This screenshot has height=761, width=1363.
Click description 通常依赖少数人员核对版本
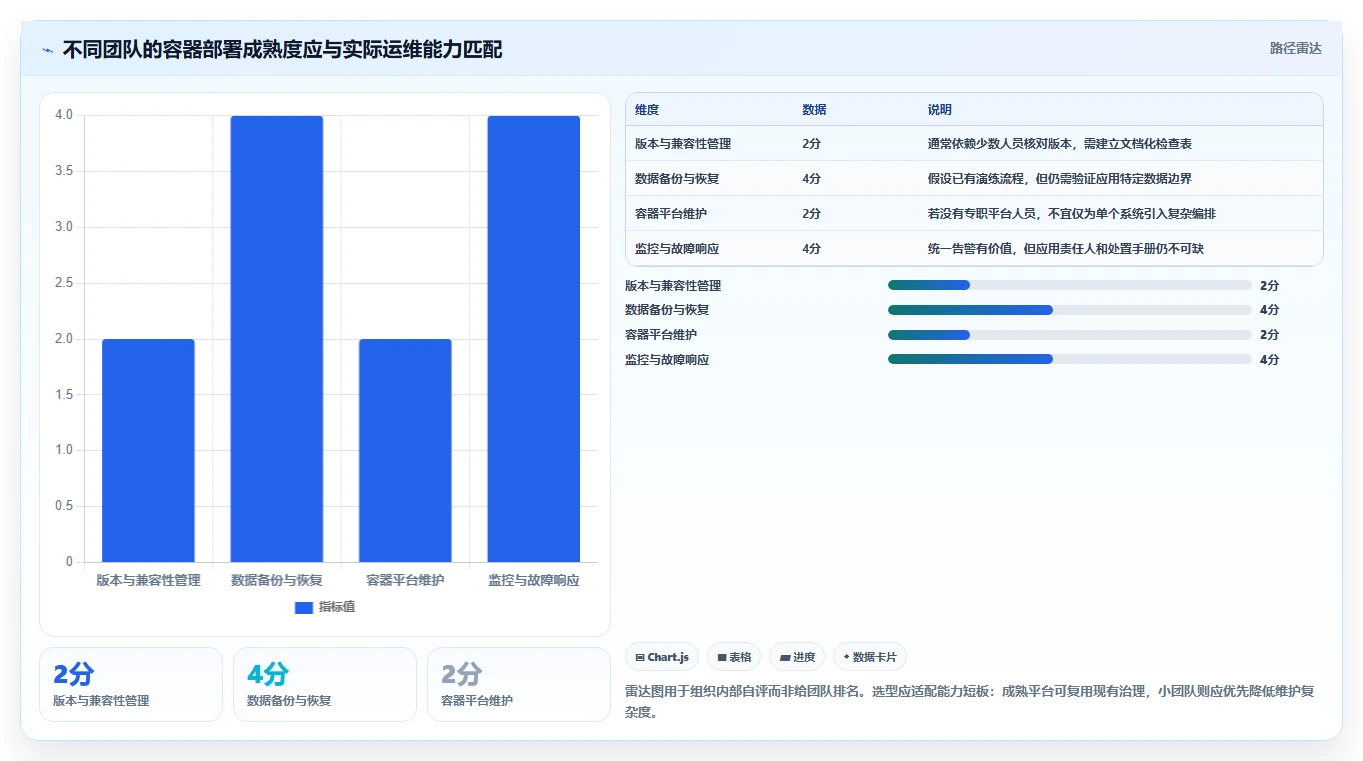point(1060,144)
